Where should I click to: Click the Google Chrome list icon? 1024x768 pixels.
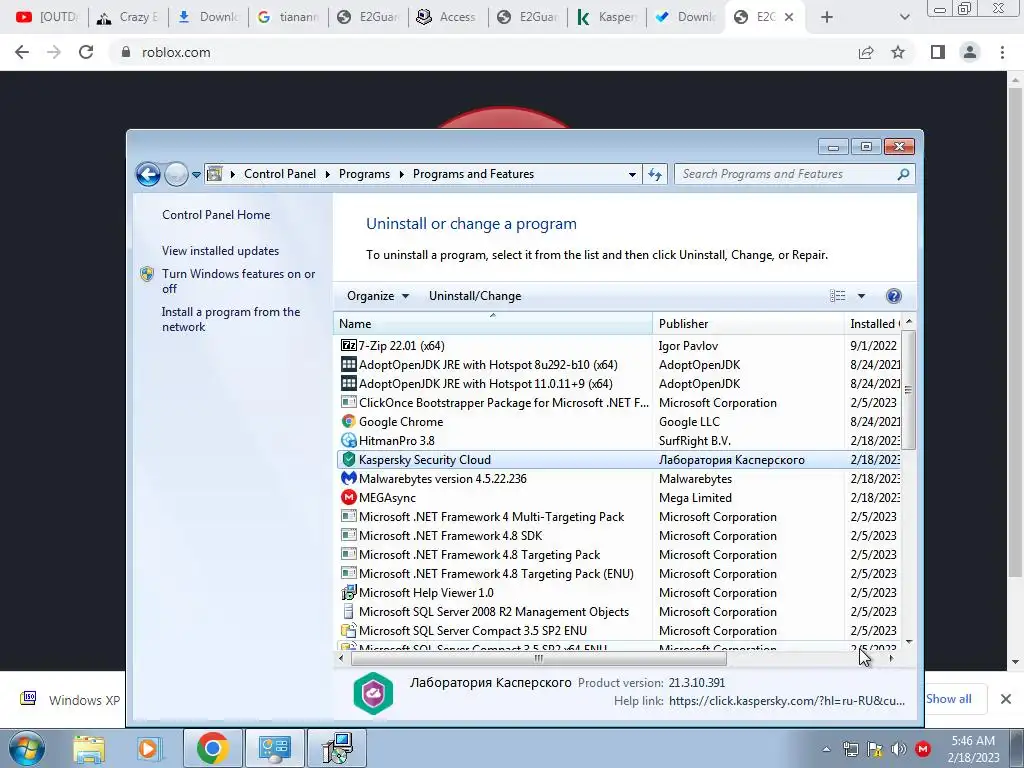point(349,422)
